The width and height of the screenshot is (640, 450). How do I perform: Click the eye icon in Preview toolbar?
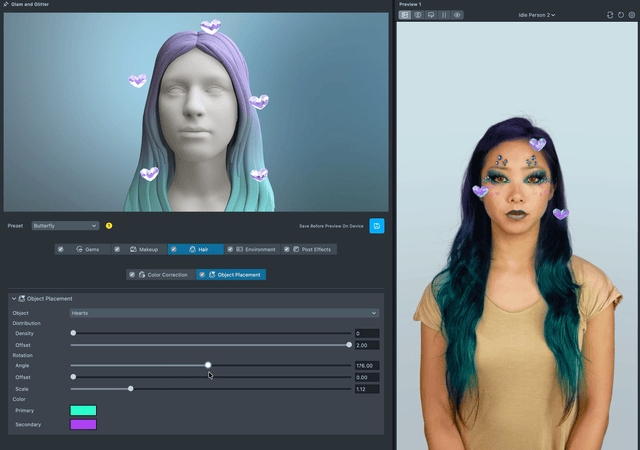click(x=457, y=15)
